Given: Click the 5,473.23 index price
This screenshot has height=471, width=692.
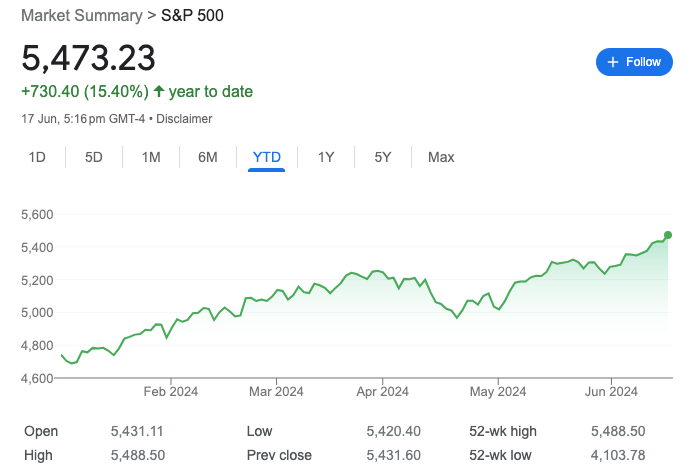Looking at the screenshot, I should tap(89, 57).
